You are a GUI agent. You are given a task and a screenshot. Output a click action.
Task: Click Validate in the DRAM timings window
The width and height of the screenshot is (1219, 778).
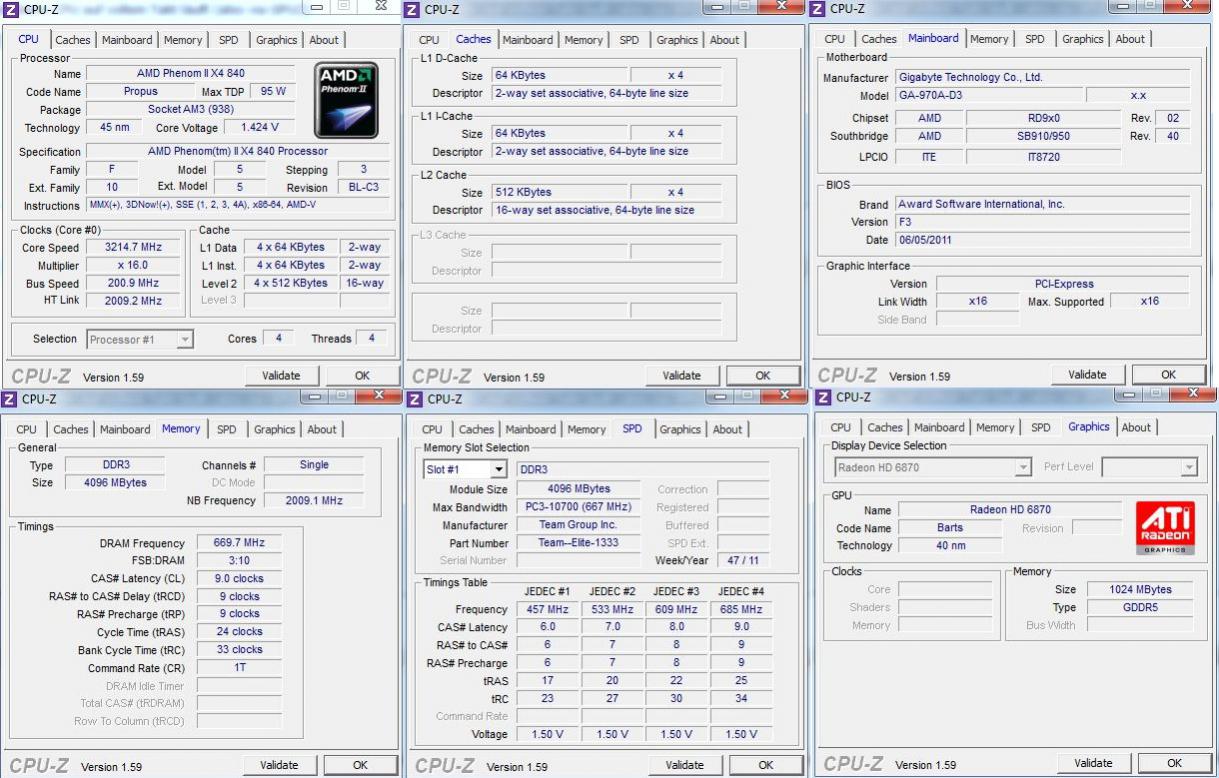(x=279, y=764)
